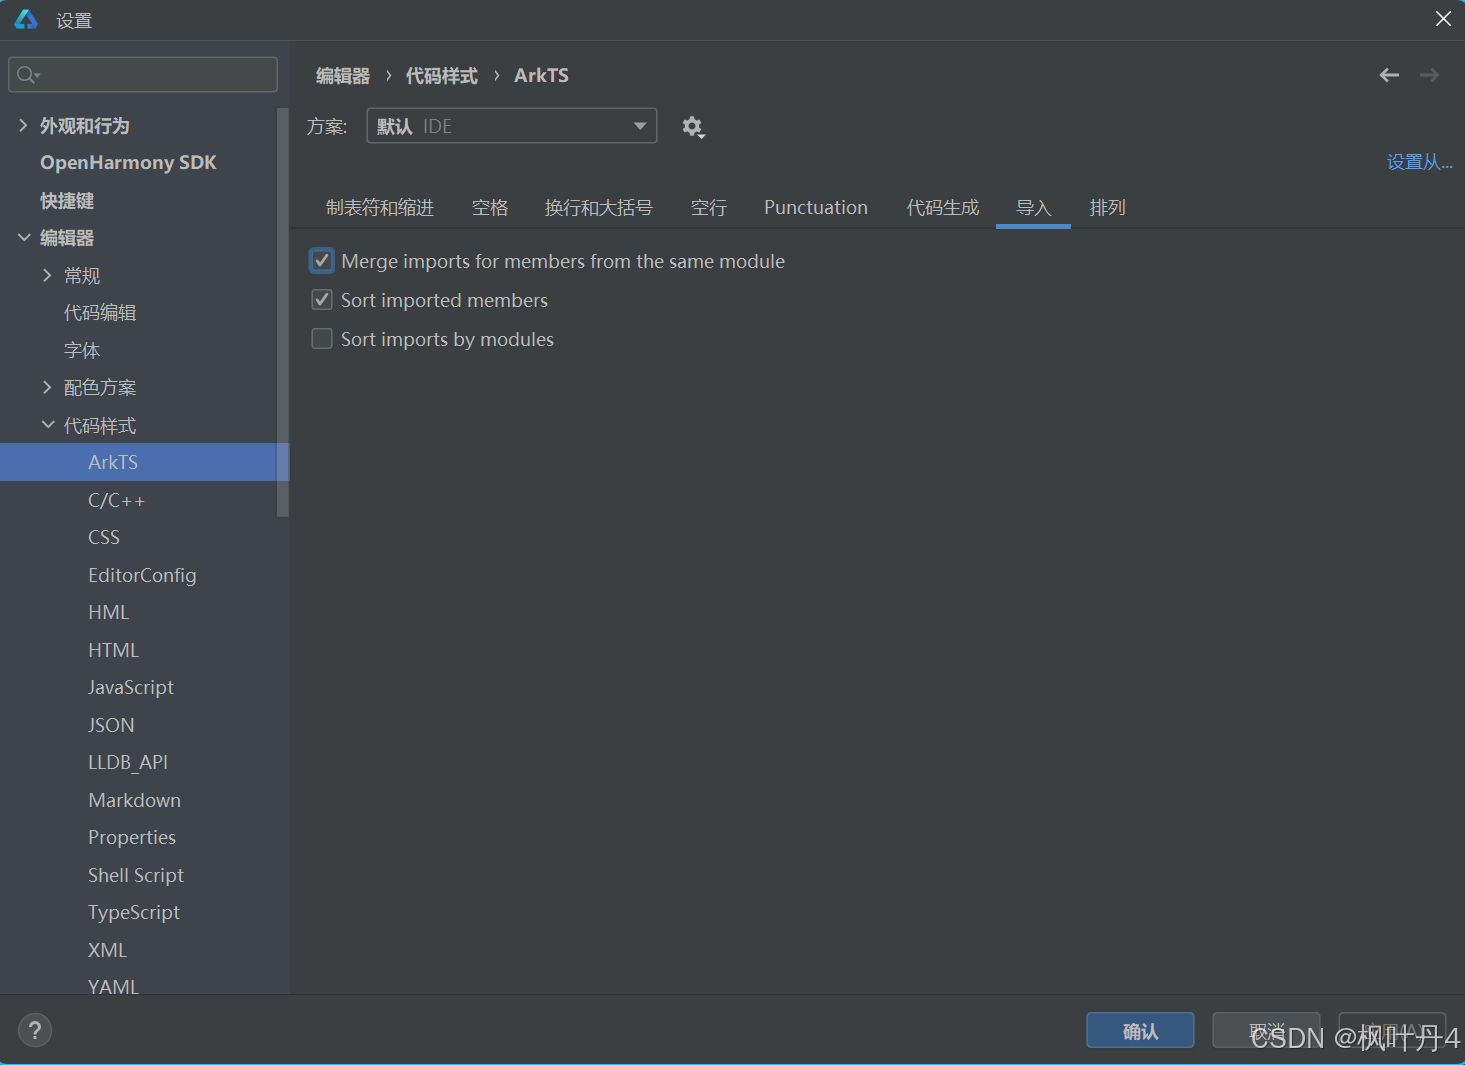Open the scheme gear actions menu

point(693,127)
